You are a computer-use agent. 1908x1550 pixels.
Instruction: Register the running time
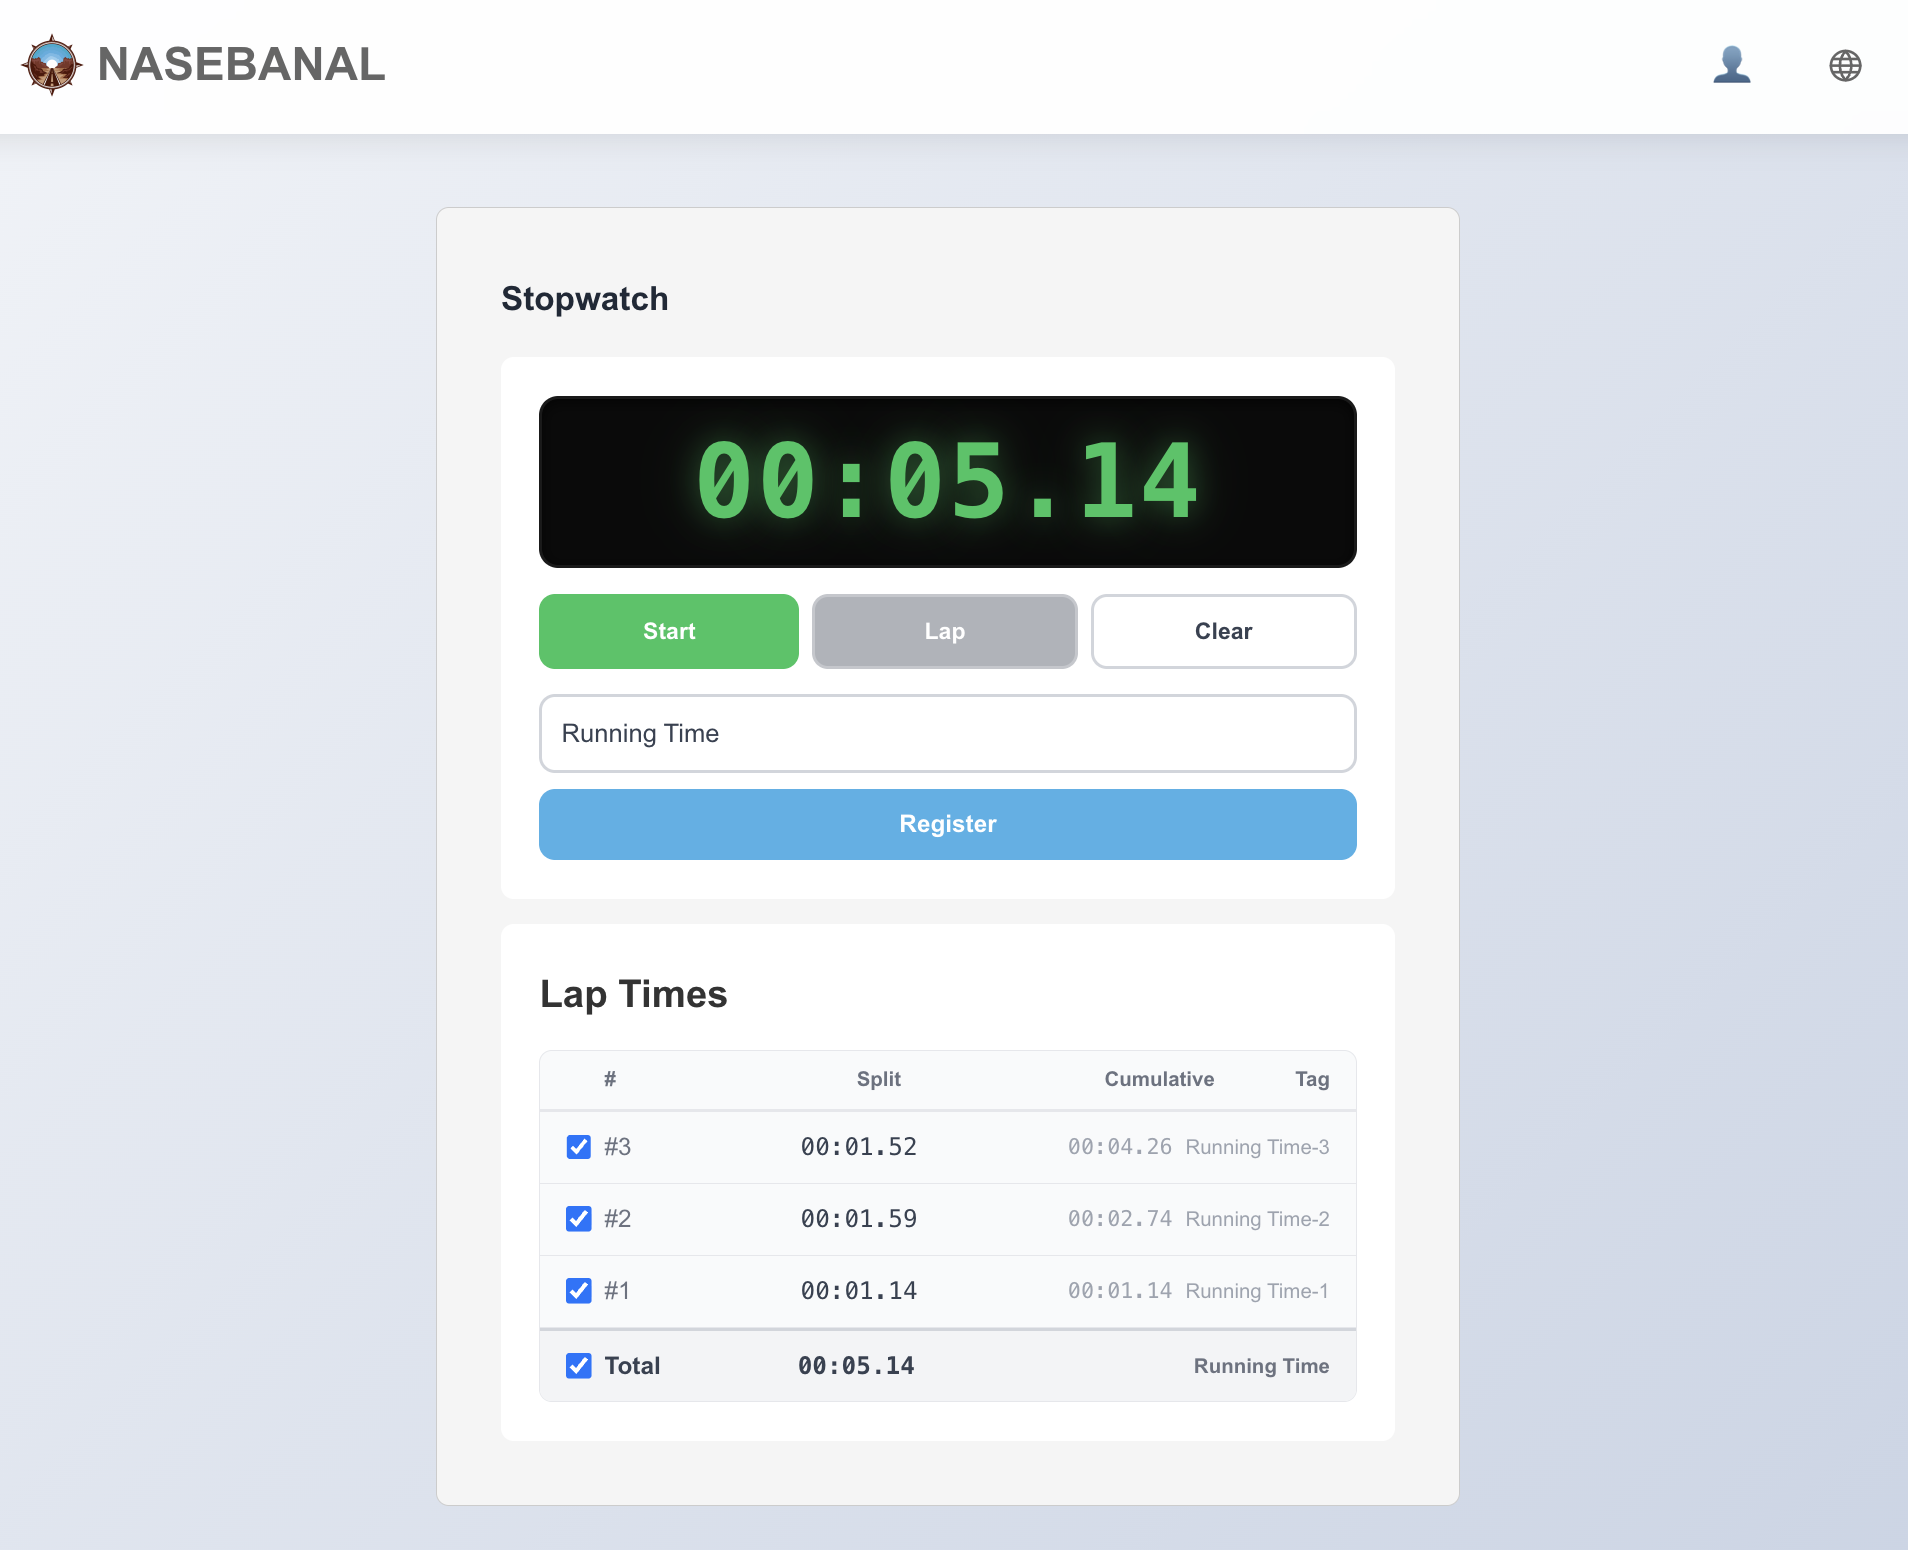tap(946, 824)
